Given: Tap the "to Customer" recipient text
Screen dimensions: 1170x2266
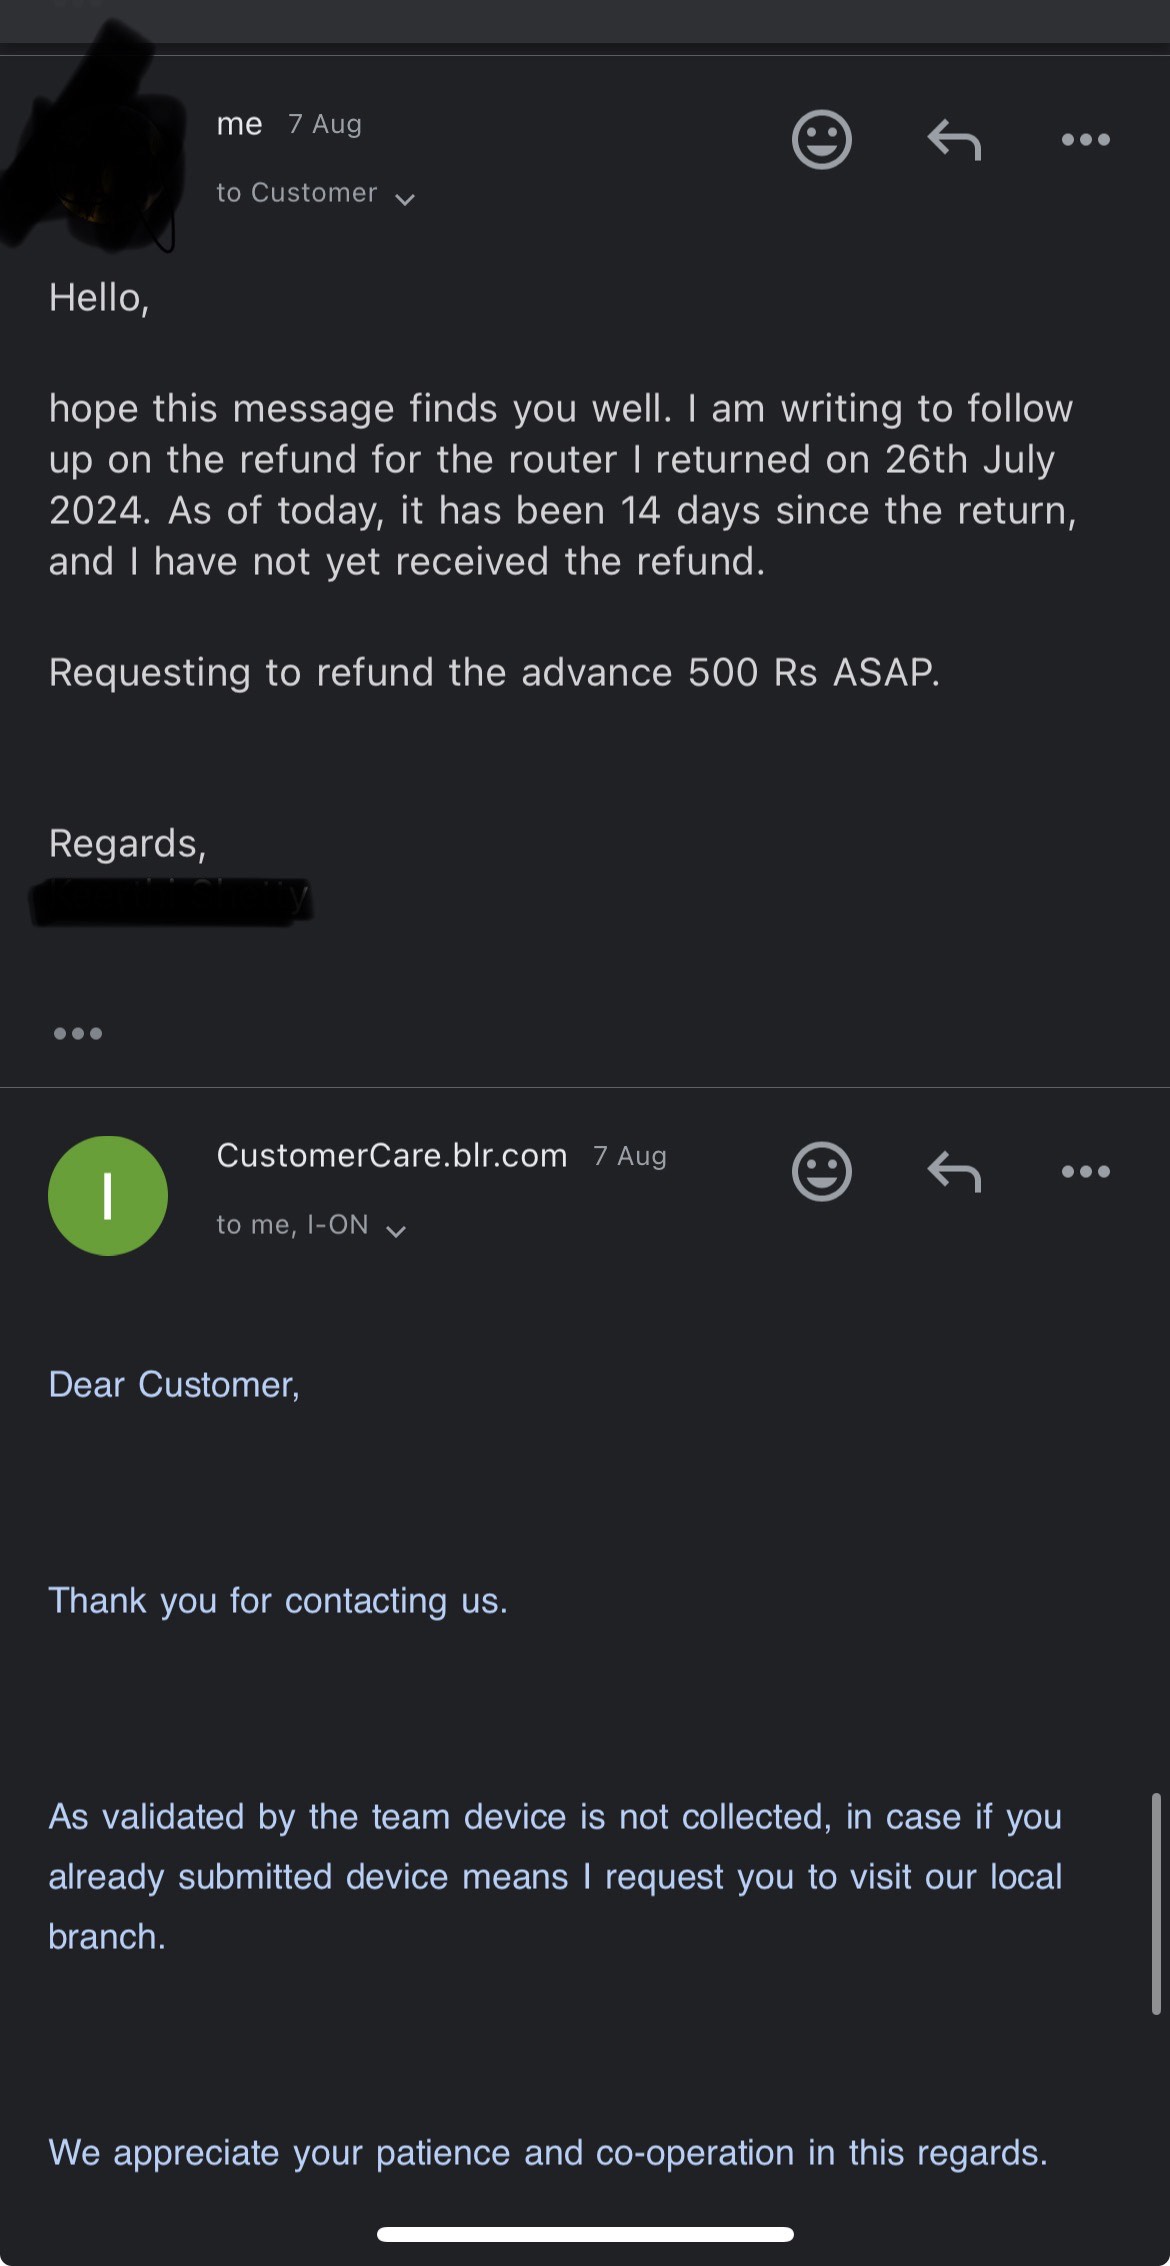Looking at the screenshot, I should [x=297, y=193].
